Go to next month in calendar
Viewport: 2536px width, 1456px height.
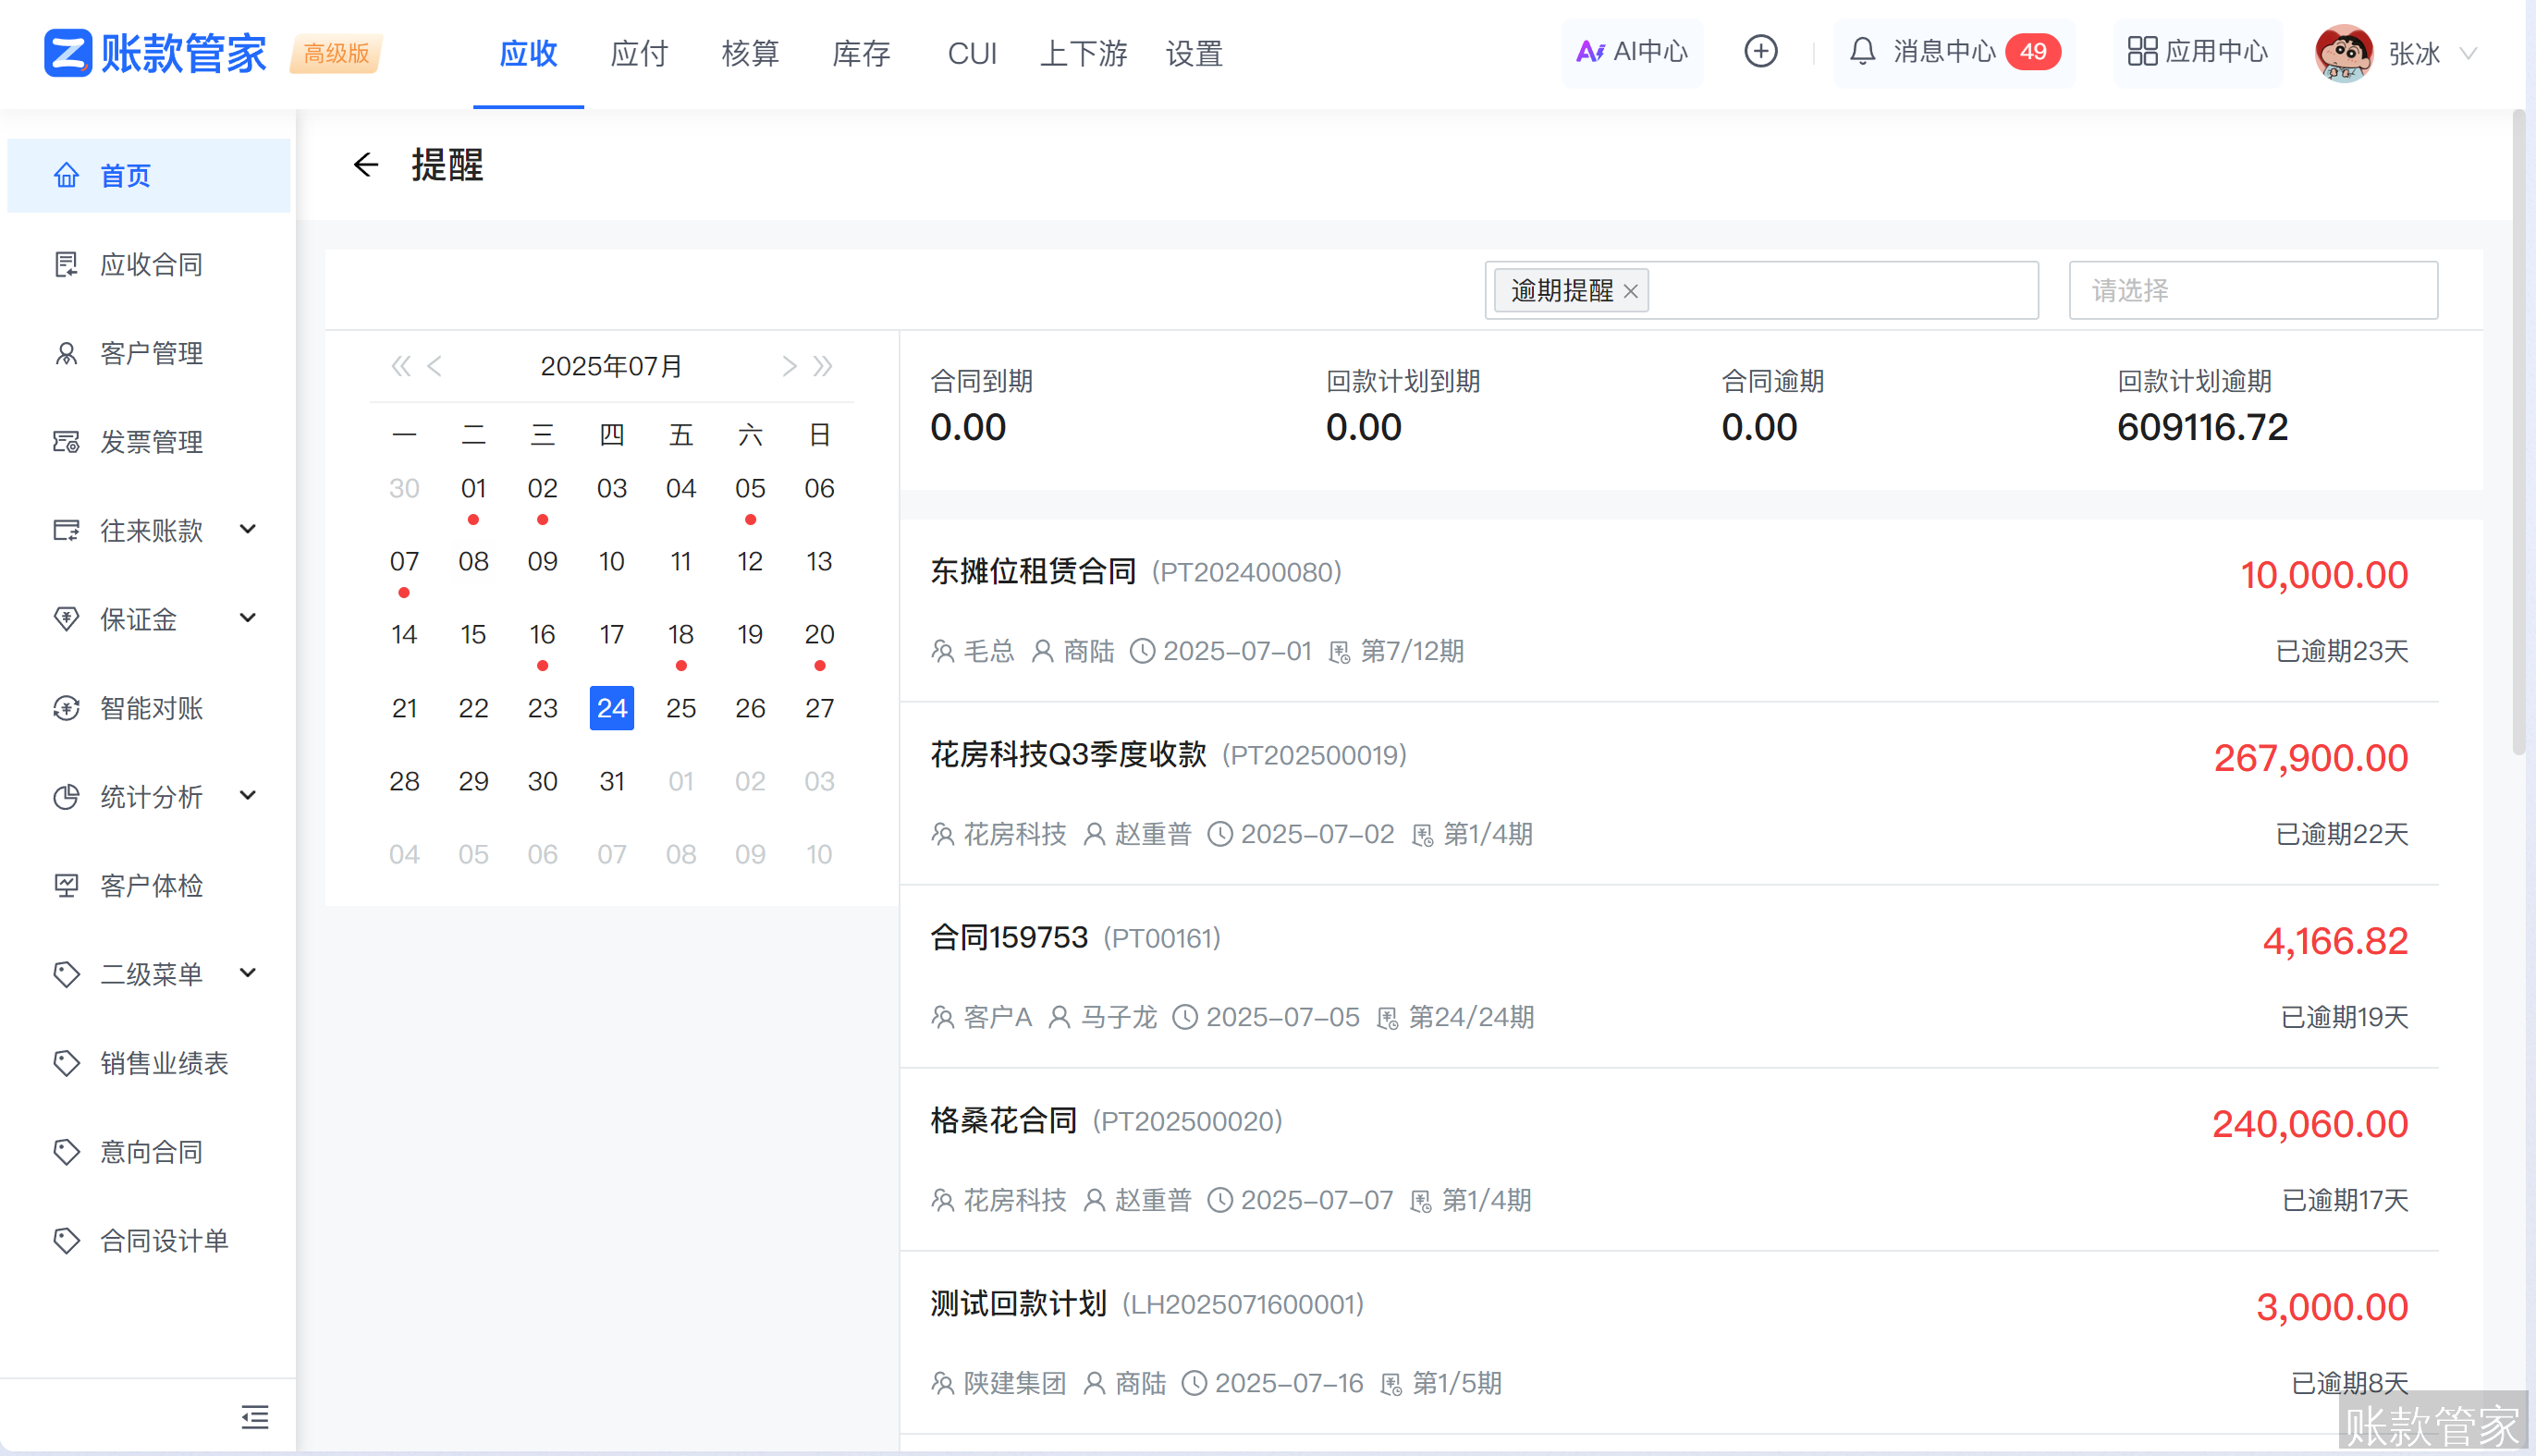[788, 366]
